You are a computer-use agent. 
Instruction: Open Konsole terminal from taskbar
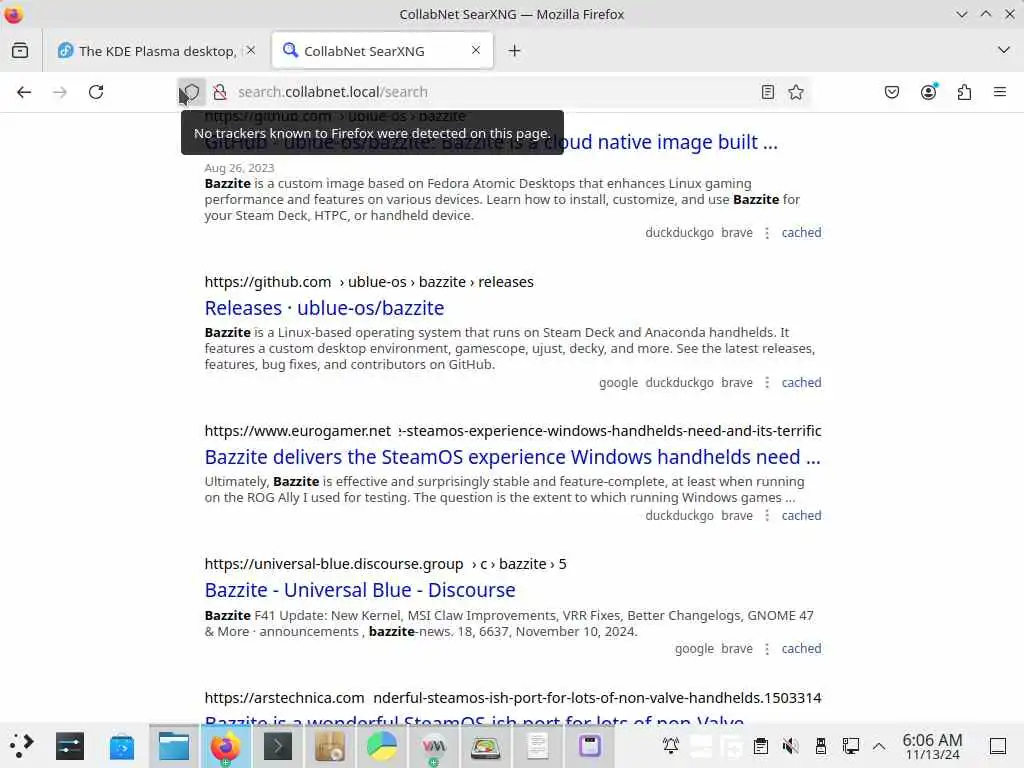pyautogui.click(x=278, y=746)
